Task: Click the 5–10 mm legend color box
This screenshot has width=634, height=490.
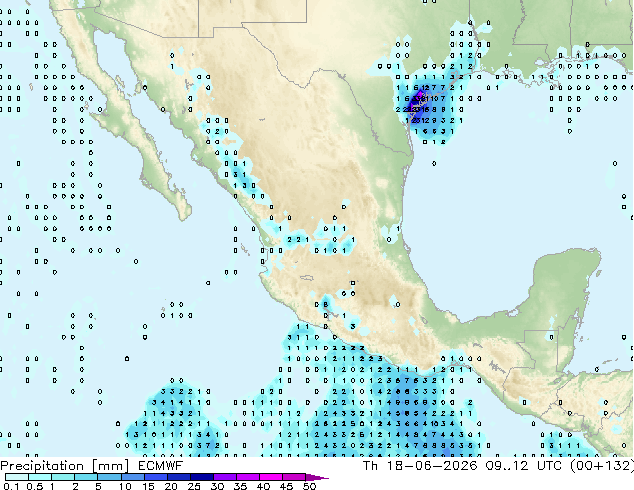Action: [x=110, y=477]
